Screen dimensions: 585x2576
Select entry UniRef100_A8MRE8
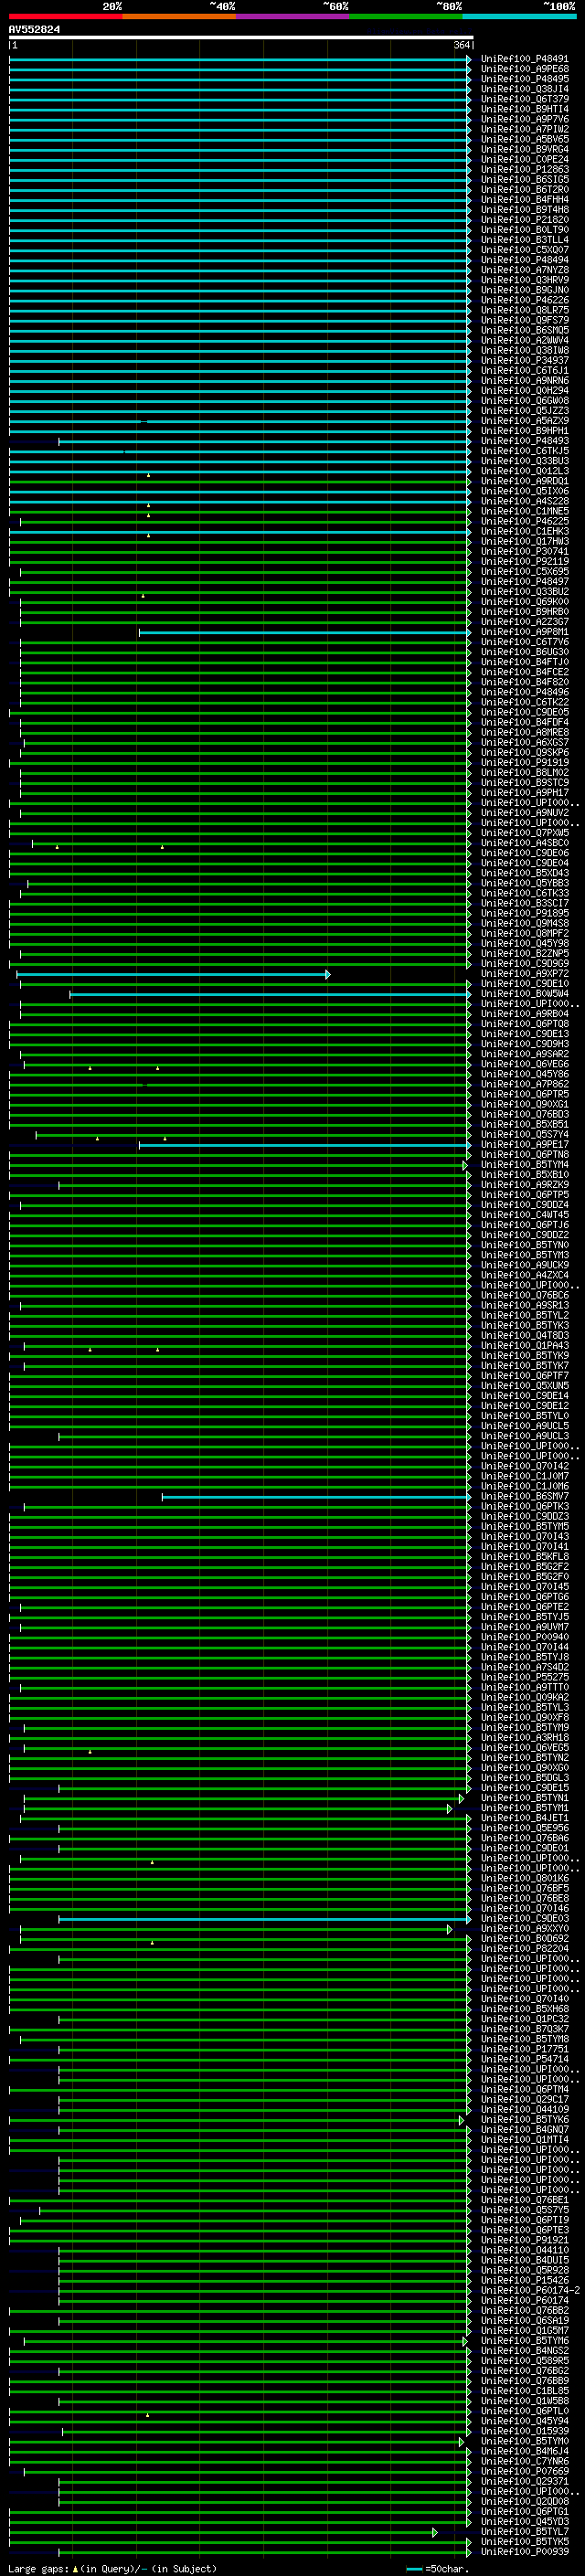point(525,732)
